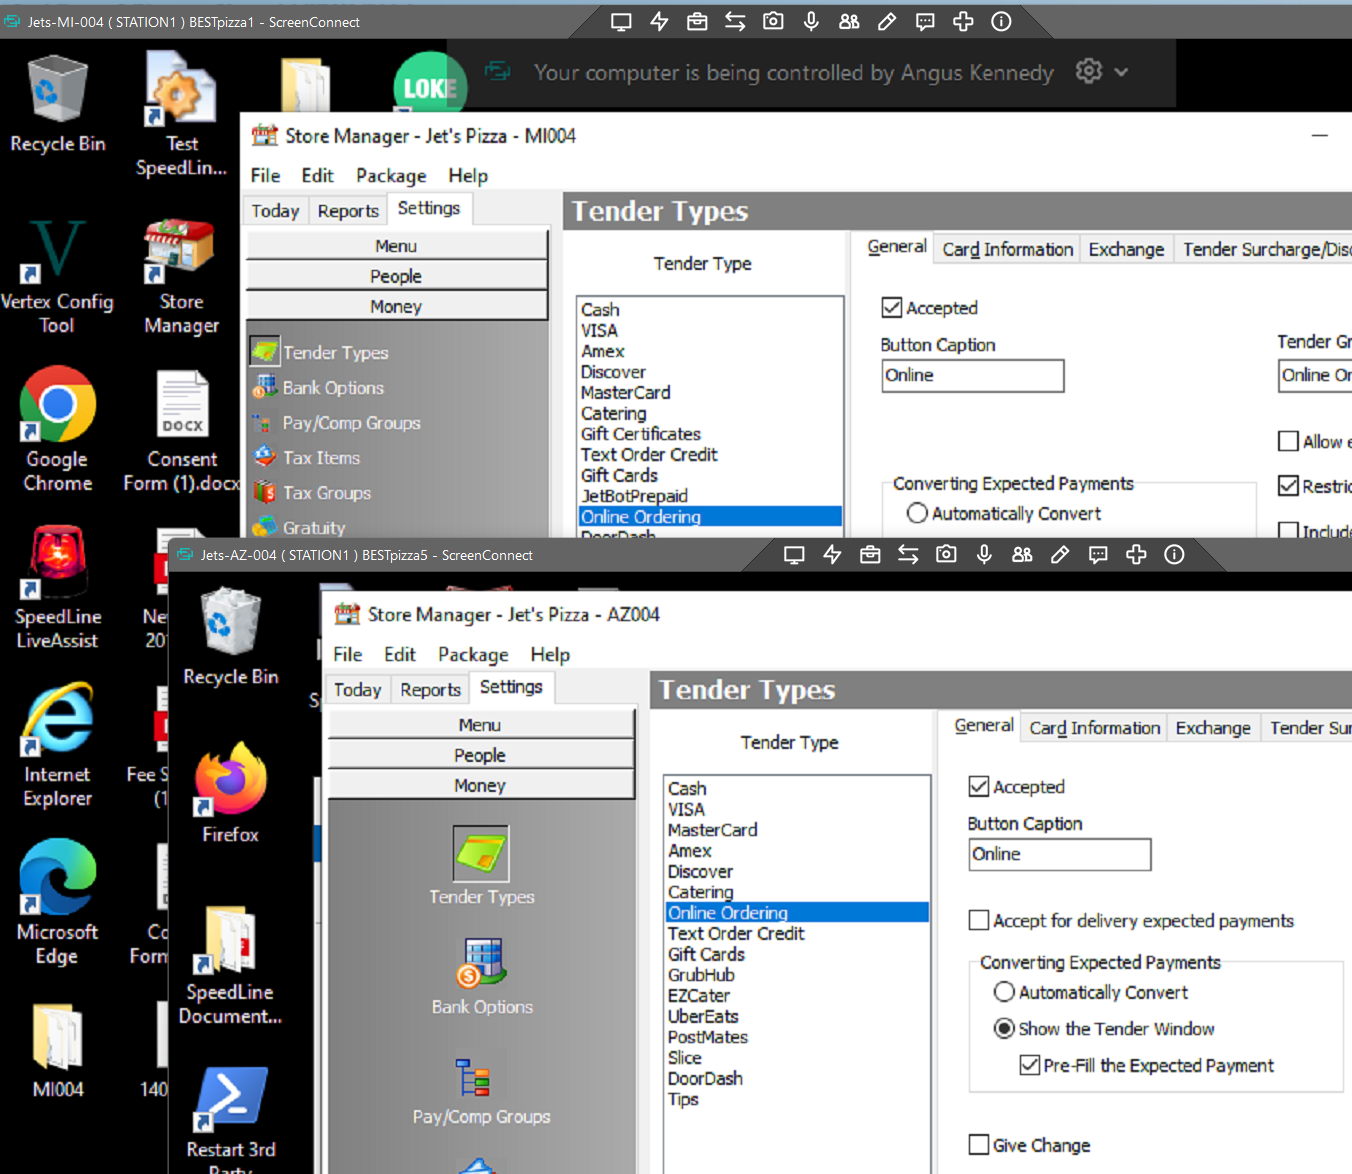Select Automatically Convert radio in MI004 window
The height and width of the screenshot is (1174, 1352).
tap(917, 513)
